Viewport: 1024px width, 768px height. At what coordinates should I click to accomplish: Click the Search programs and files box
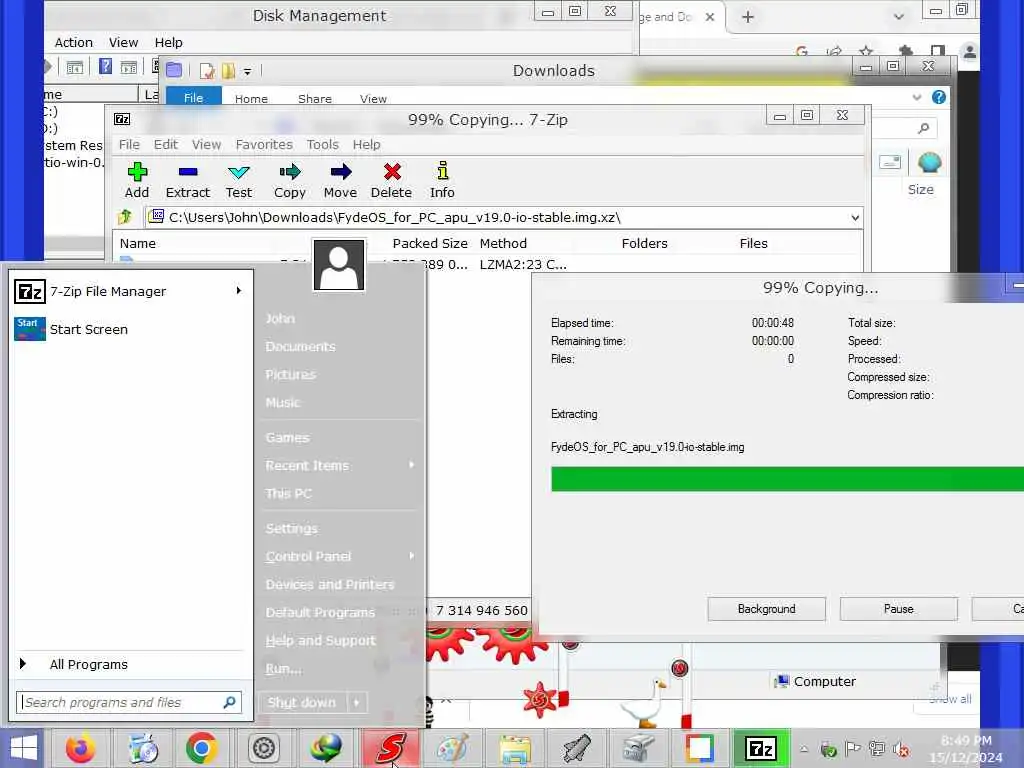point(129,702)
